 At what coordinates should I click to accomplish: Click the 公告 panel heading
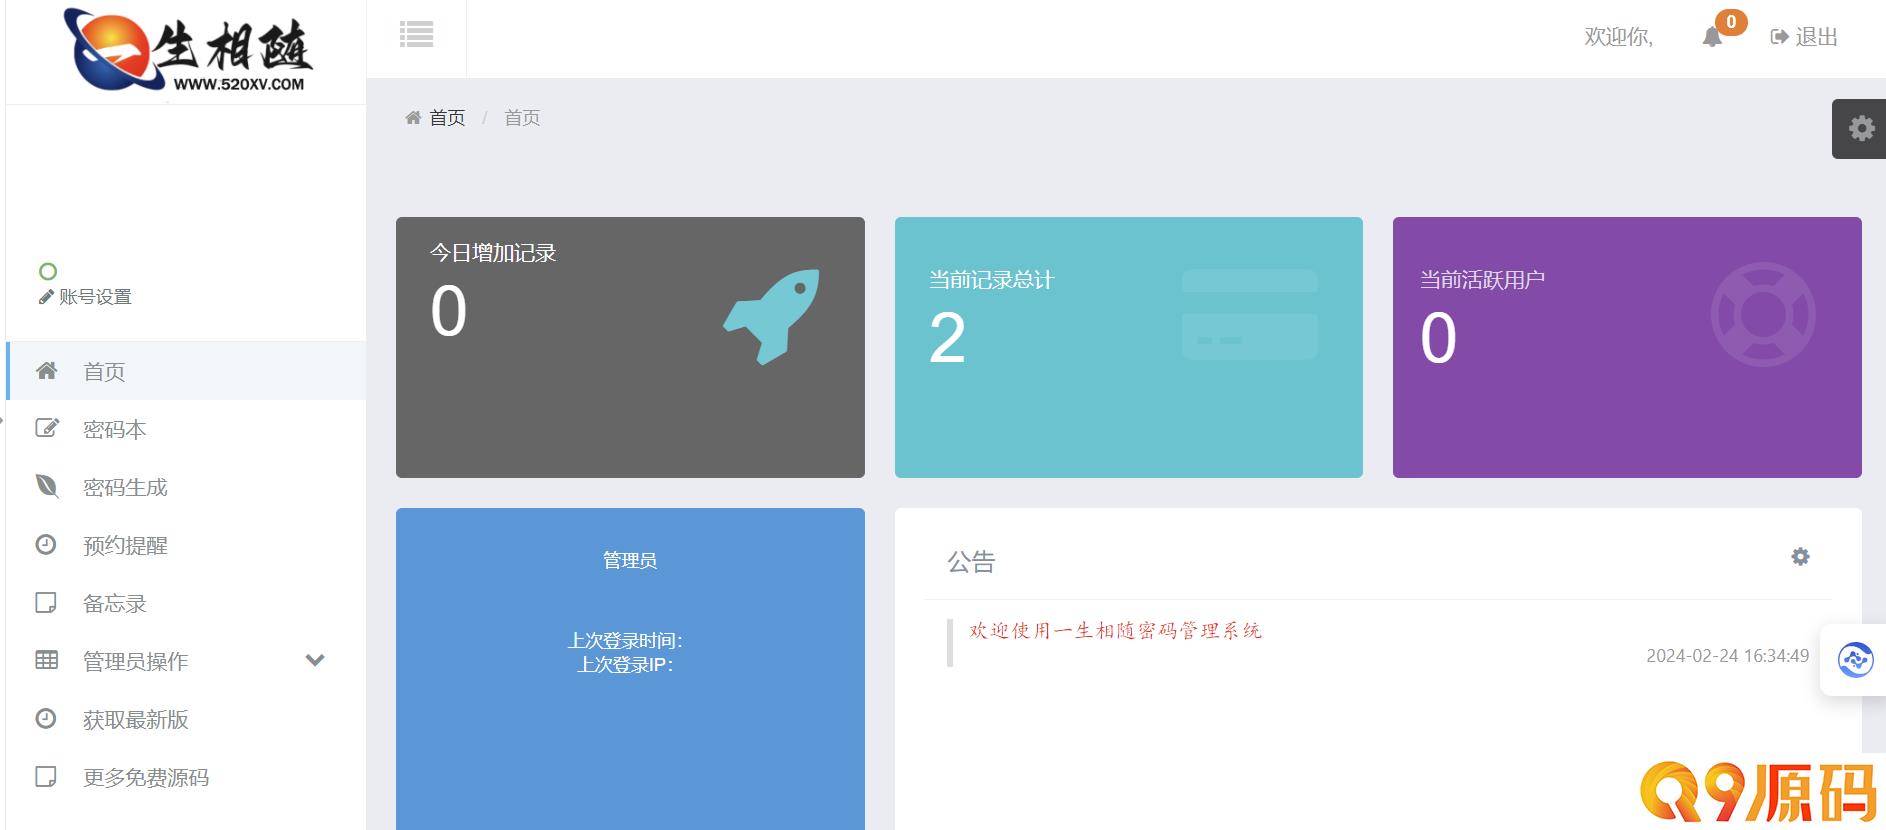(x=971, y=562)
